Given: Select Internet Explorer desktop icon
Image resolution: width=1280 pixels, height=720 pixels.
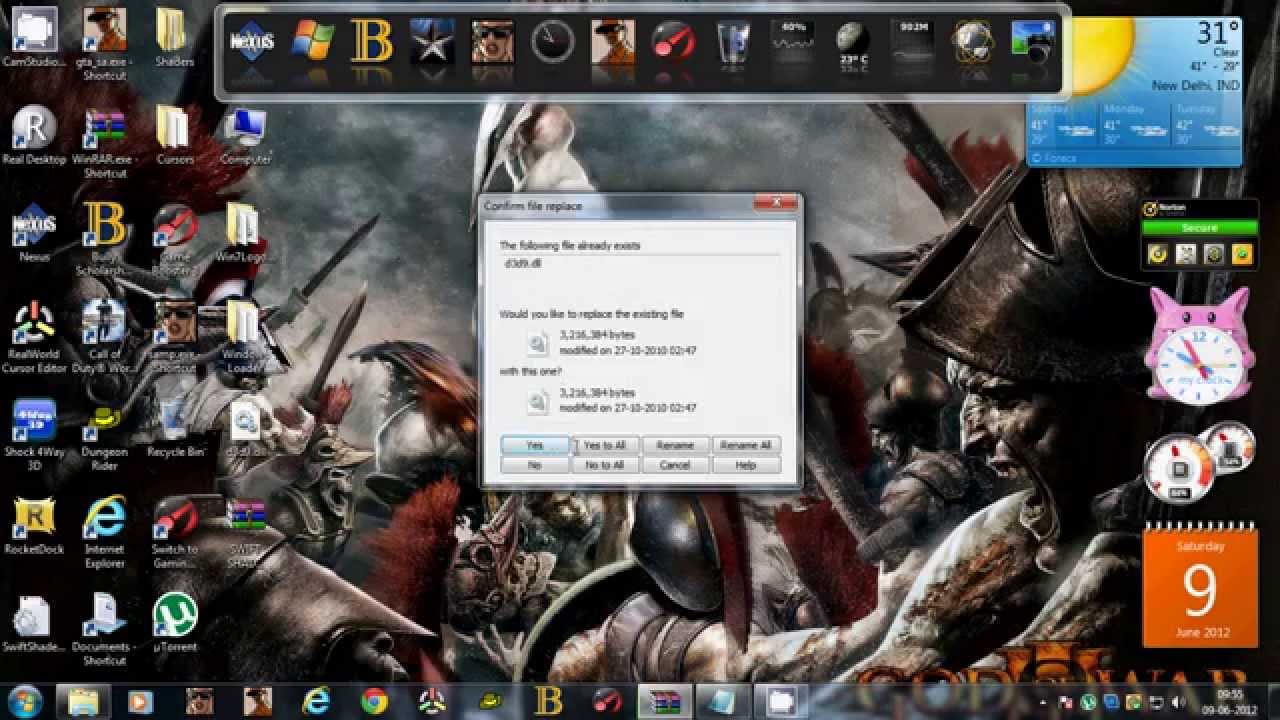Looking at the screenshot, I should coord(104,533).
